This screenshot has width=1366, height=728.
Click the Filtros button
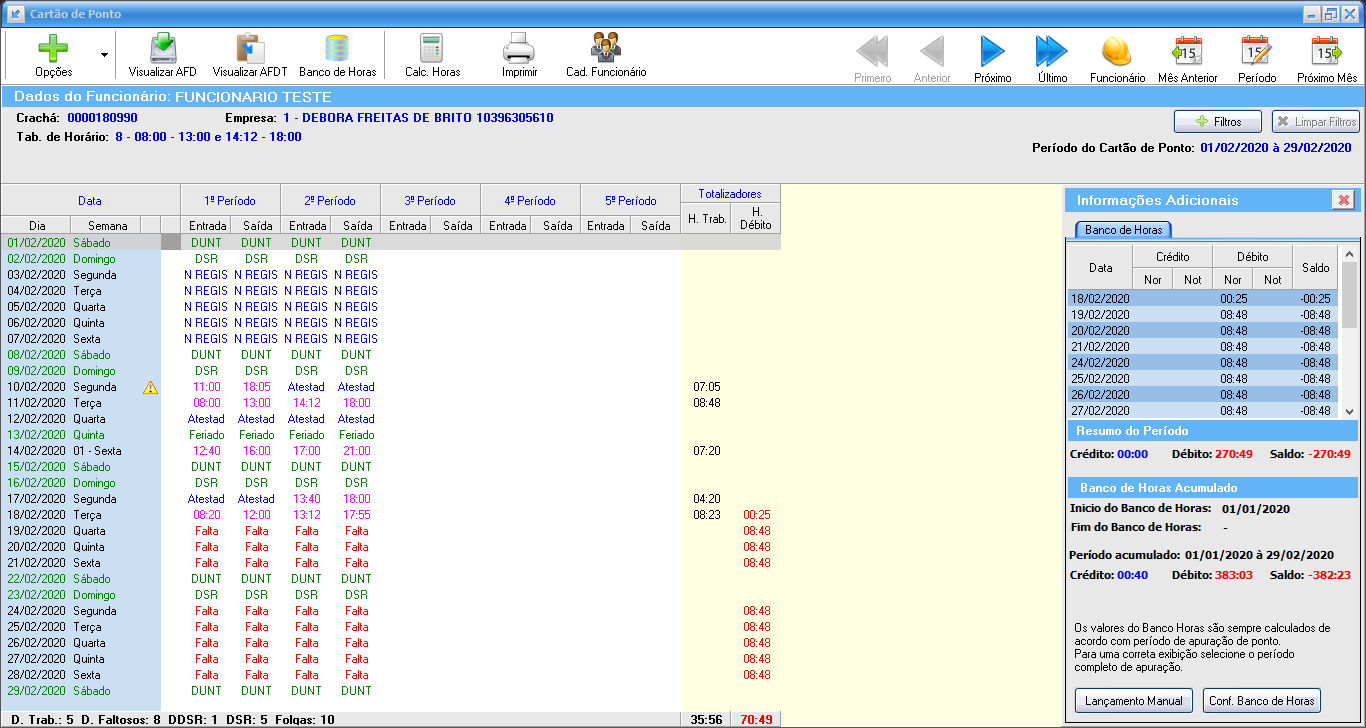1217,122
